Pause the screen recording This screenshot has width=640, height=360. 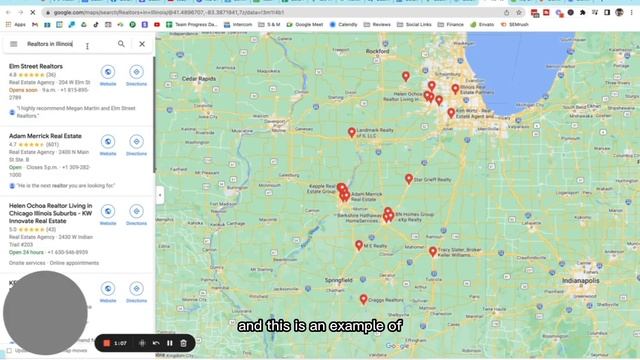click(x=170, y=343)
